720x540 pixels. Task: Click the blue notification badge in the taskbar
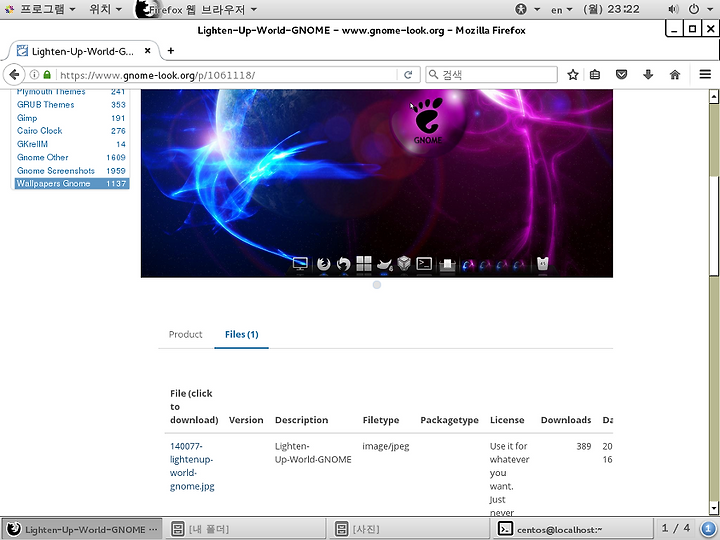[x=708, y=529]
